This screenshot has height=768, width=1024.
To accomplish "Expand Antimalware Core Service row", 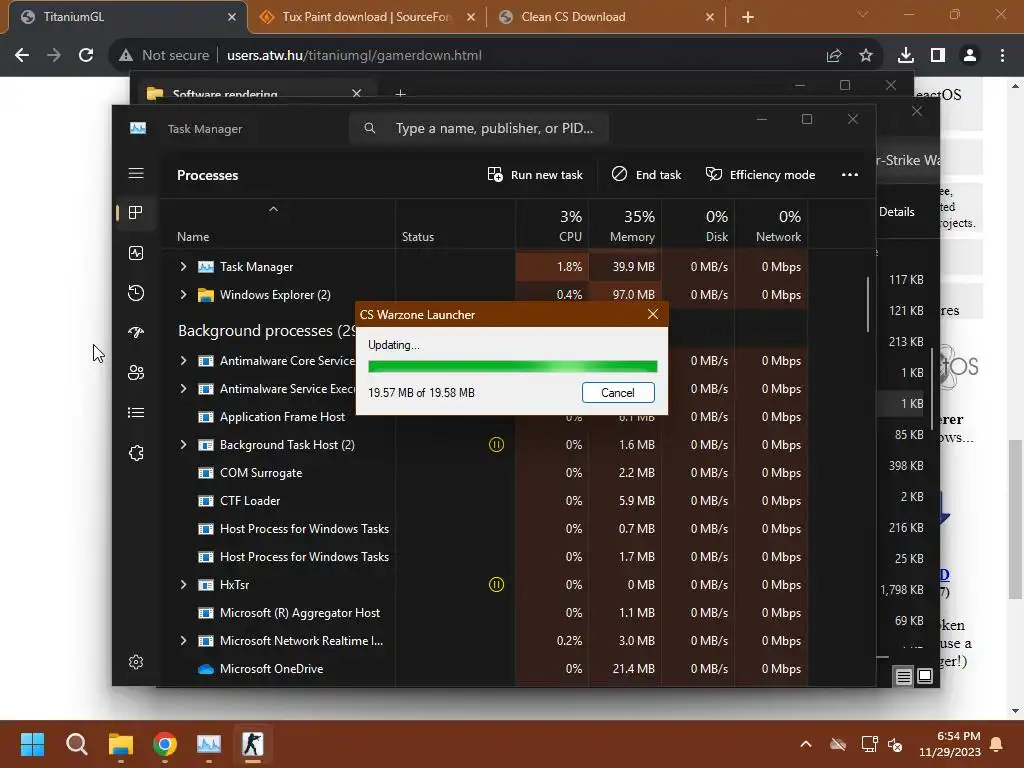I will (184, 360).
